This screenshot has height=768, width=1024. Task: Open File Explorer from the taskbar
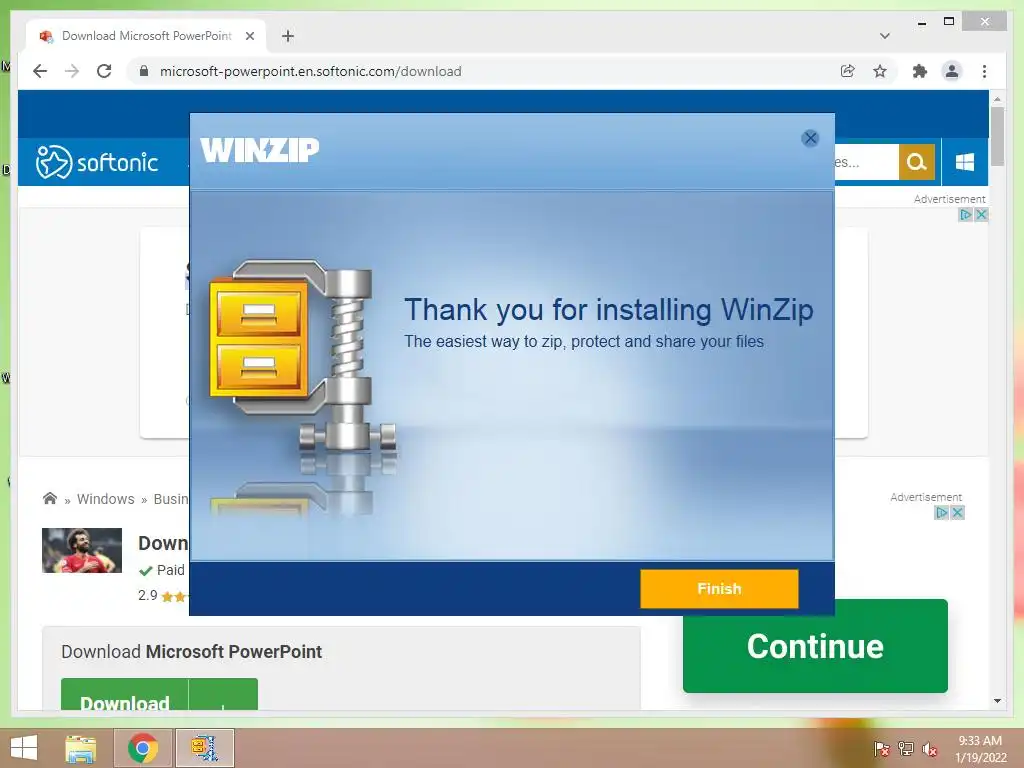point(81,748)
